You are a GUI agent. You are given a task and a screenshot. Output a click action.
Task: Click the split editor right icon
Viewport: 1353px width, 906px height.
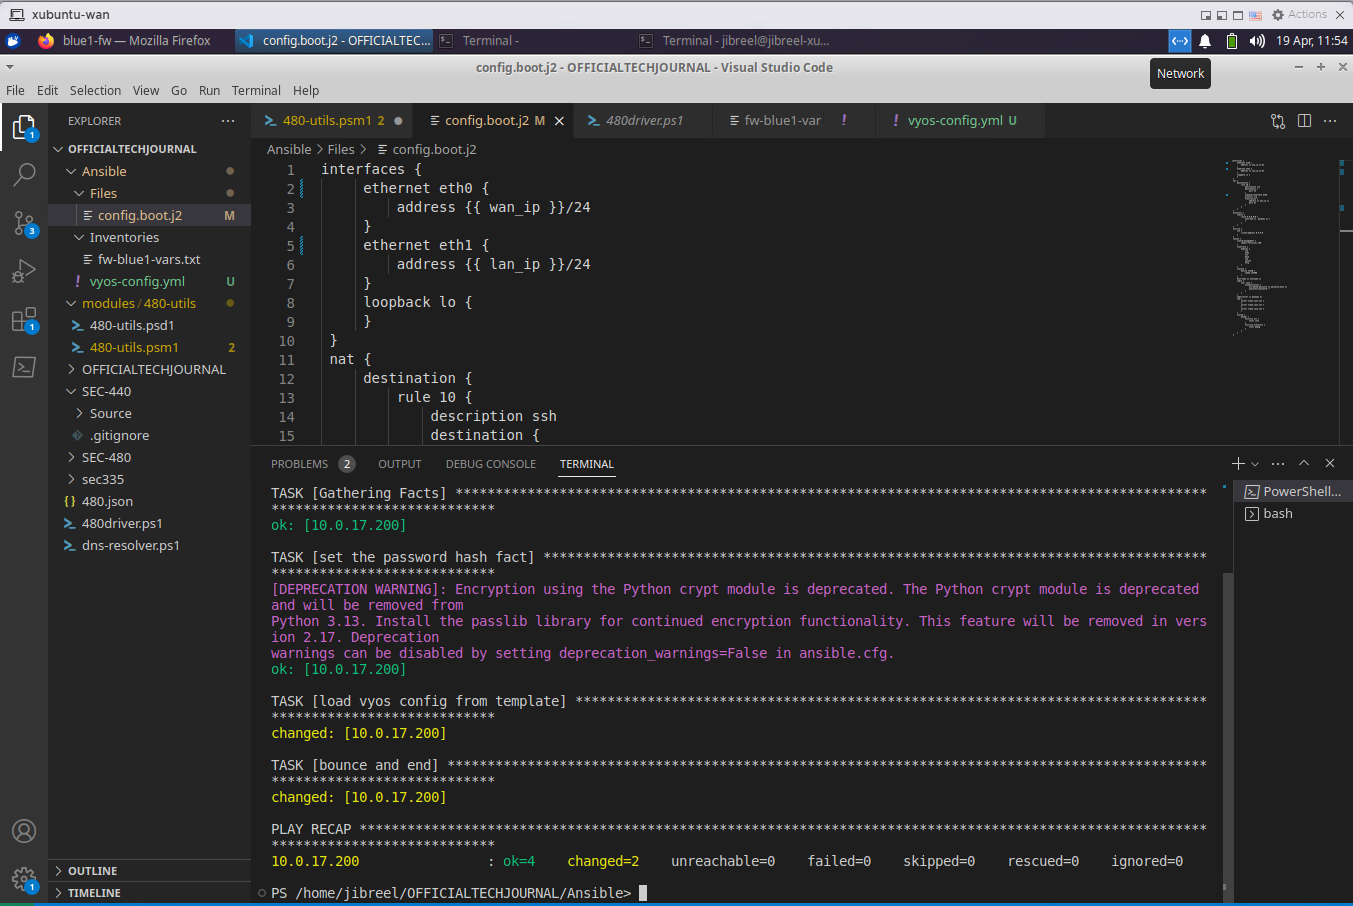(1304, 120)
